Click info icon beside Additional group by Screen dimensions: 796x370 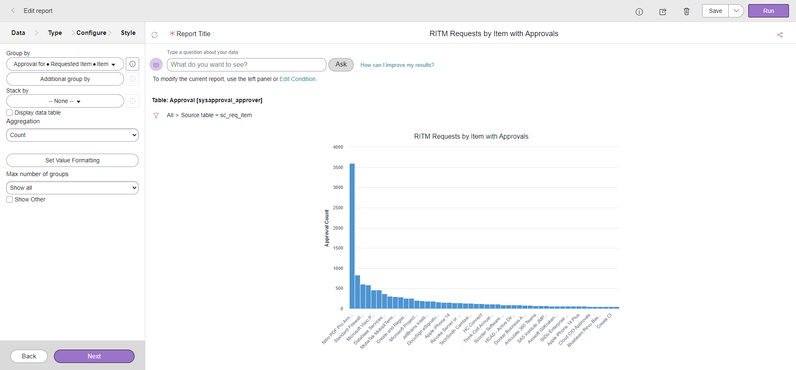pos(132,79)
